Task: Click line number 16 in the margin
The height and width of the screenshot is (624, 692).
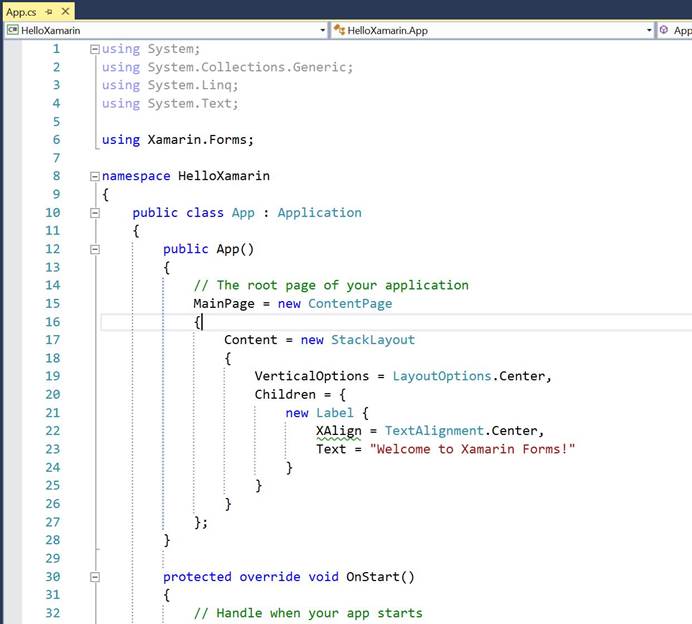Action: tap(53, 322)
